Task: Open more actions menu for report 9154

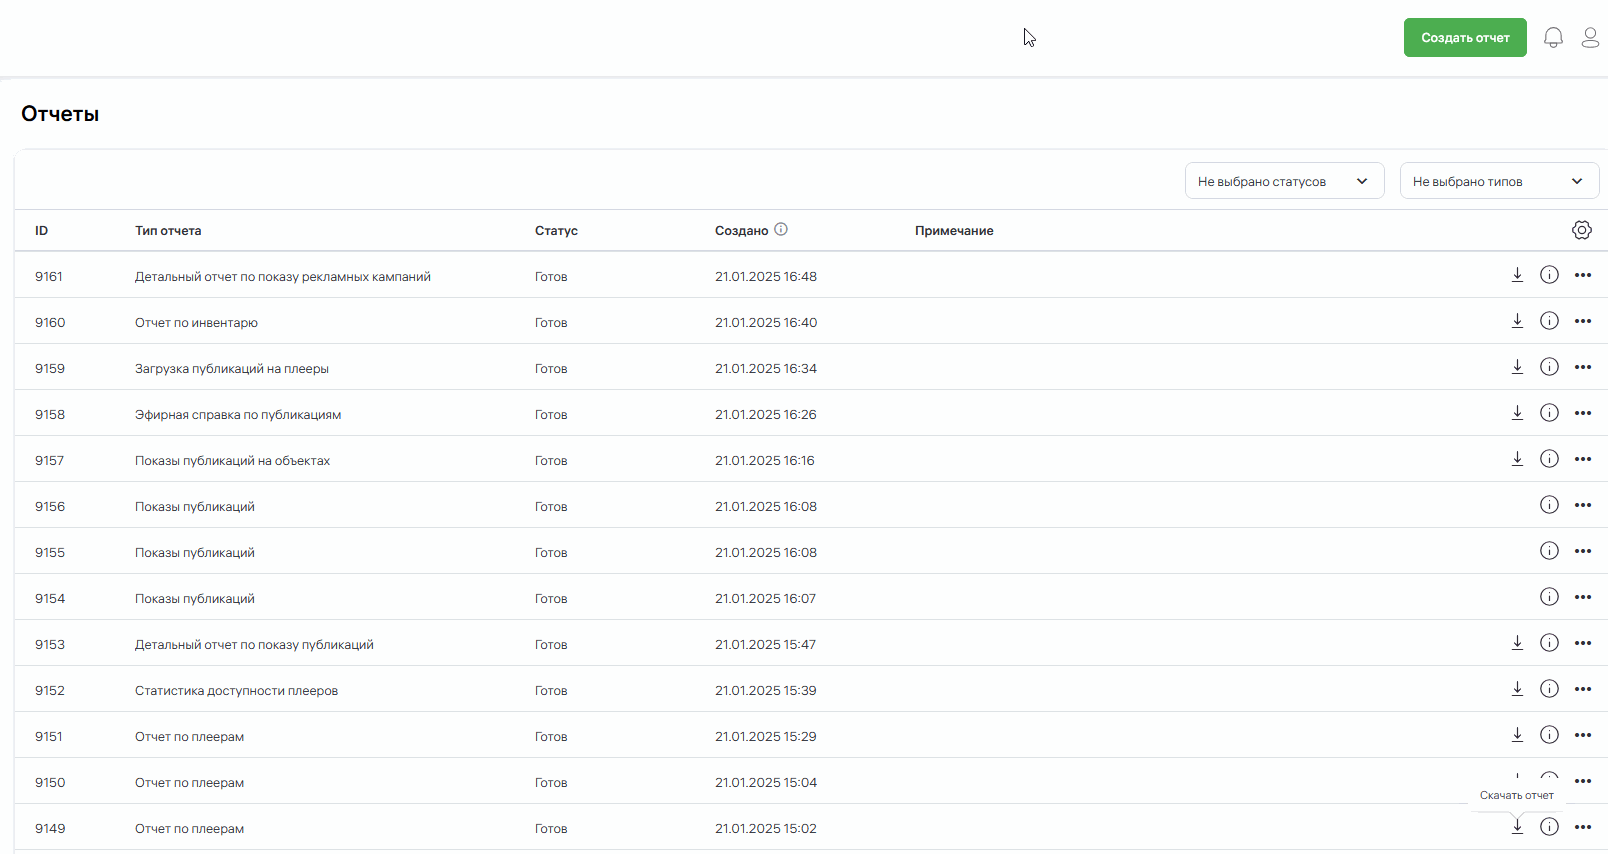Action: click(x=1582, y=597)
